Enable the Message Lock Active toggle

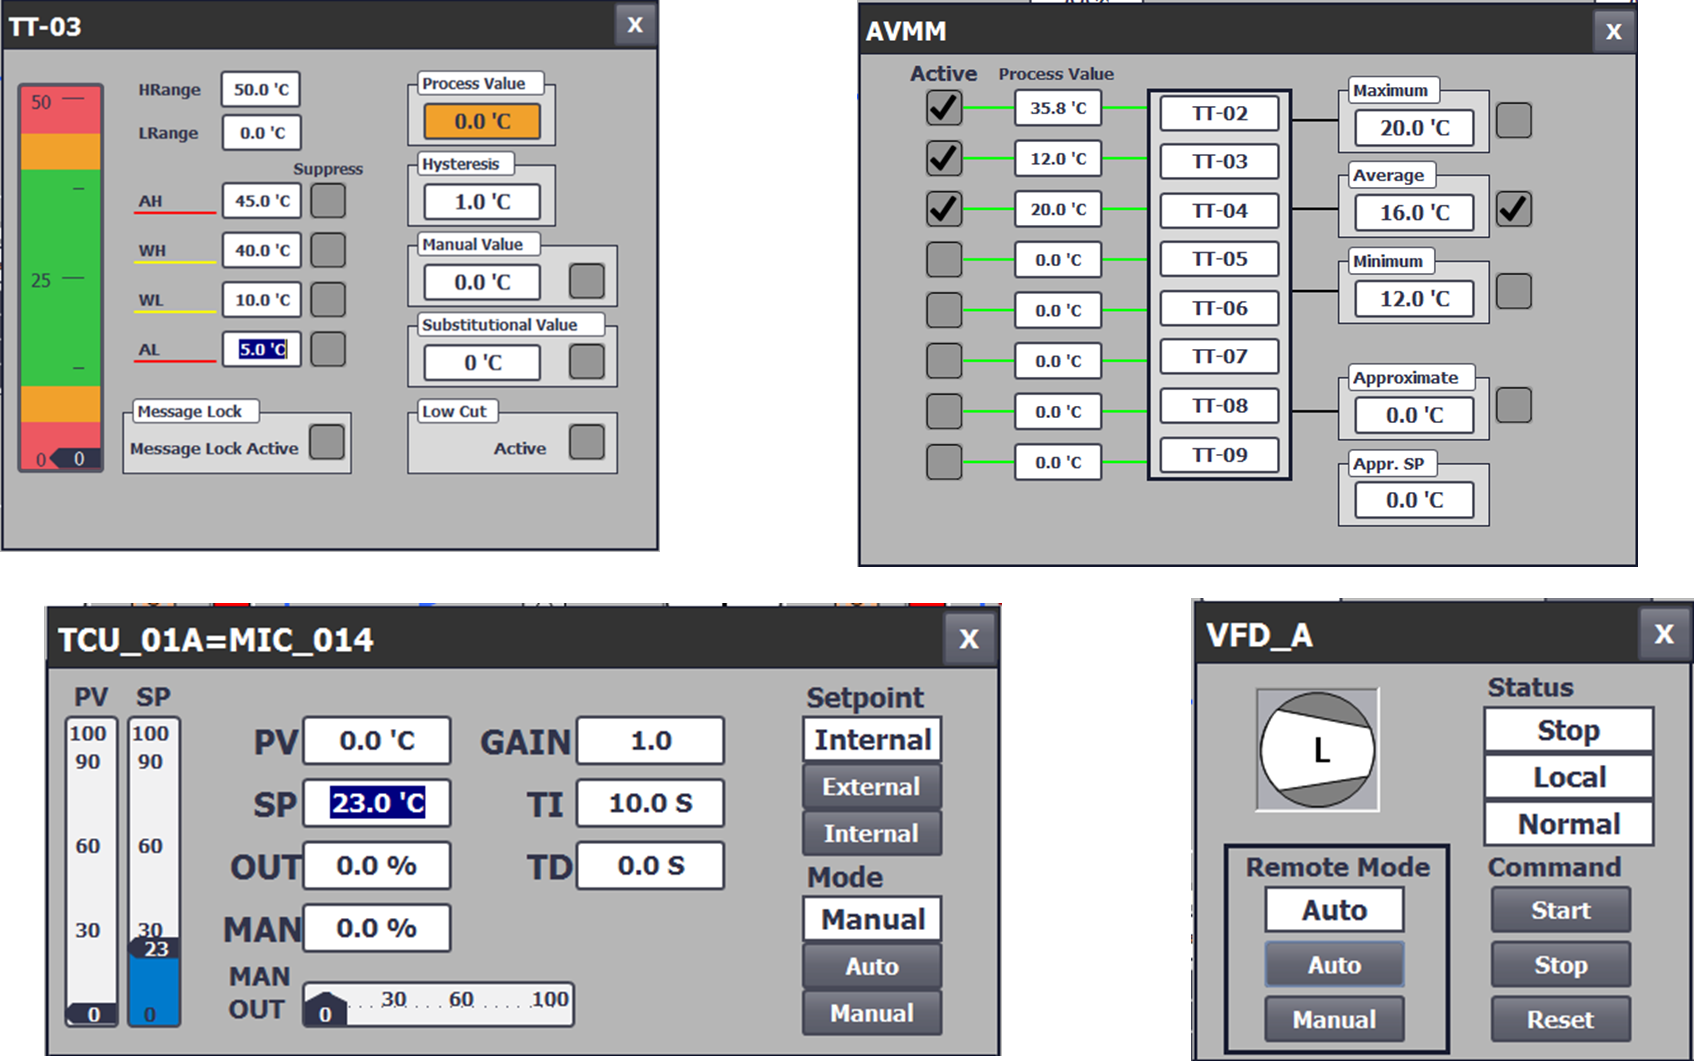[327, 442]
